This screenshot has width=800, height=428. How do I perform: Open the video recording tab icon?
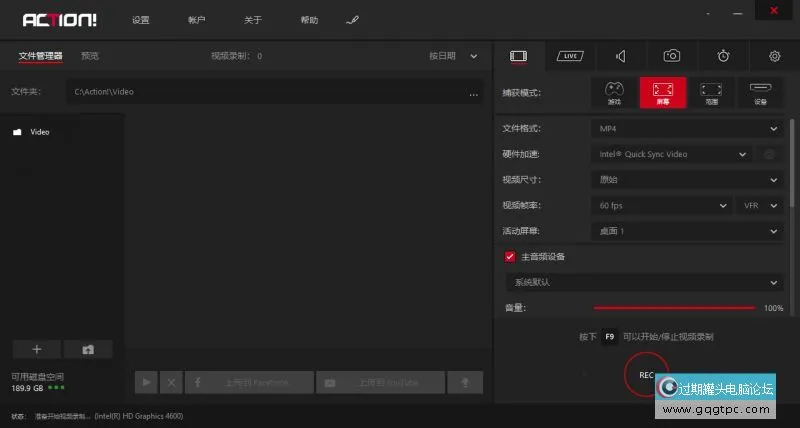pyautogui.click(x=518, y=56)
